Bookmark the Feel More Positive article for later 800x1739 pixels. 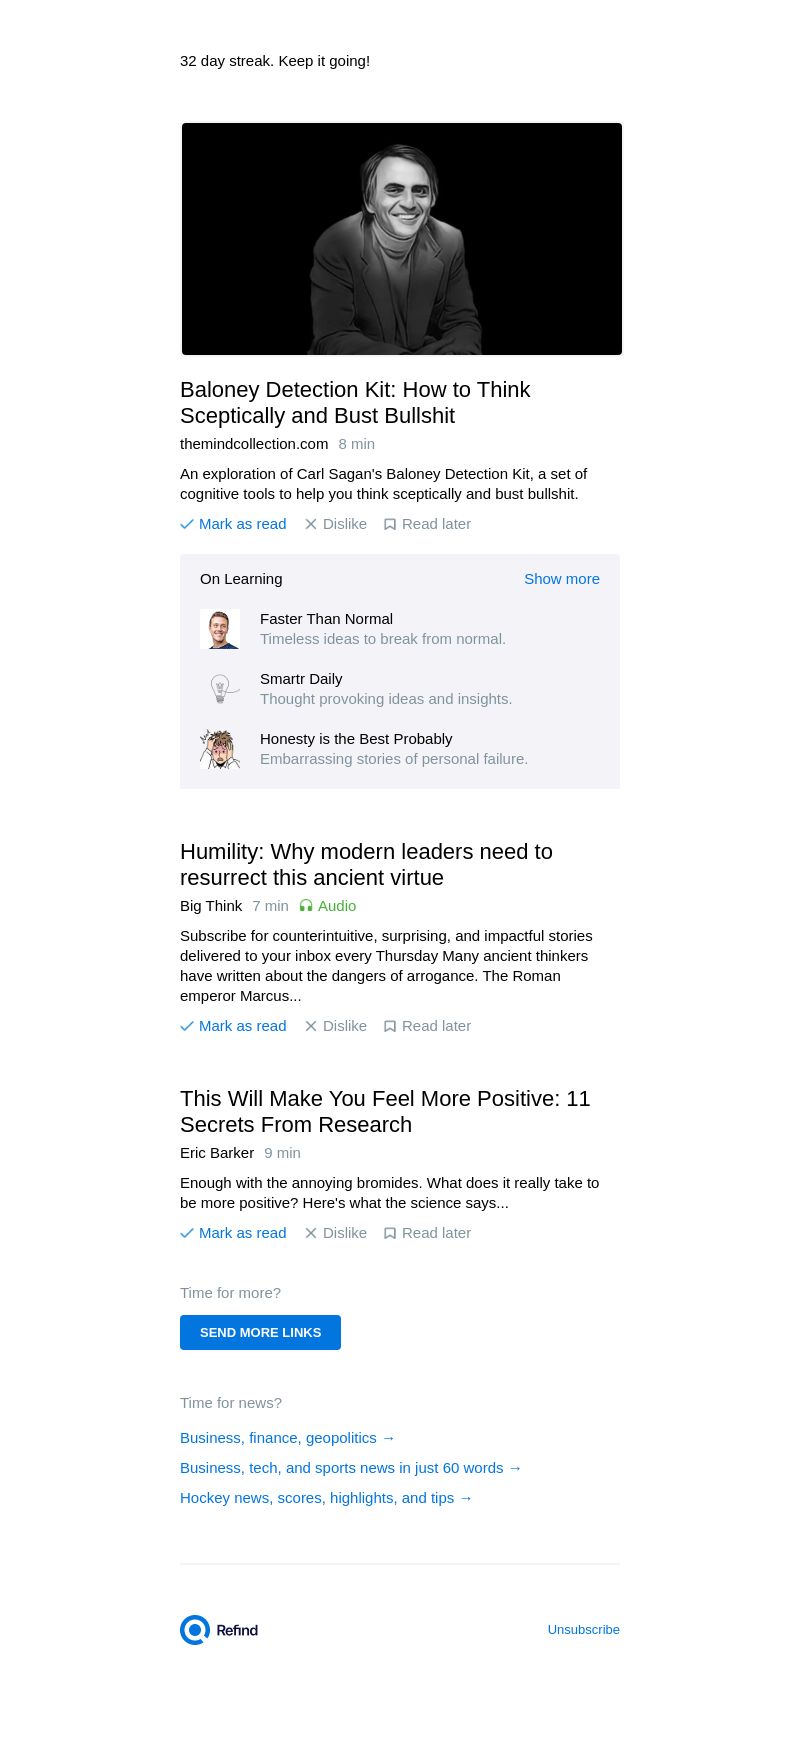pos(427,1233)
